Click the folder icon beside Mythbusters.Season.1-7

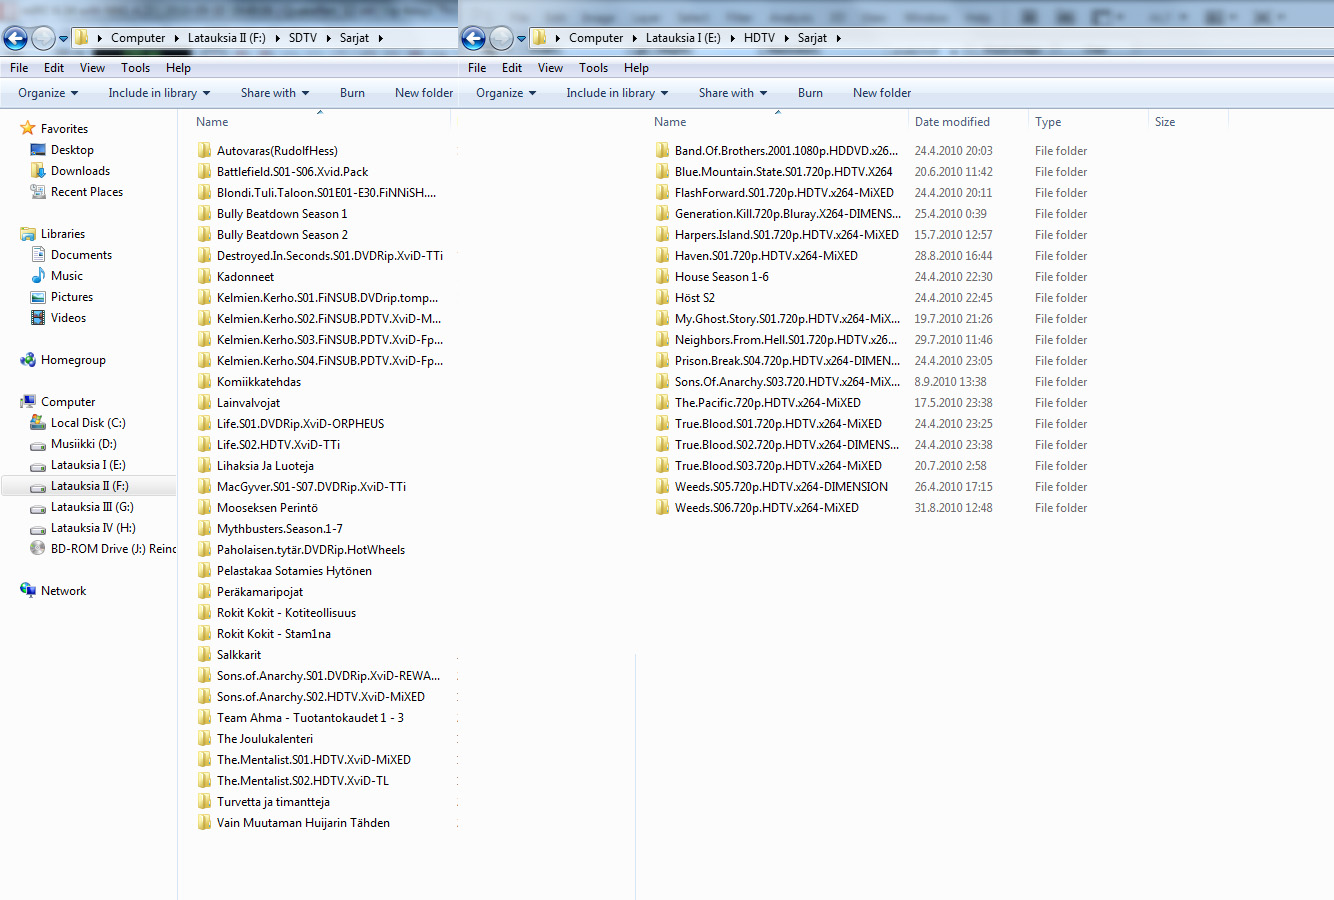(205, 529)
